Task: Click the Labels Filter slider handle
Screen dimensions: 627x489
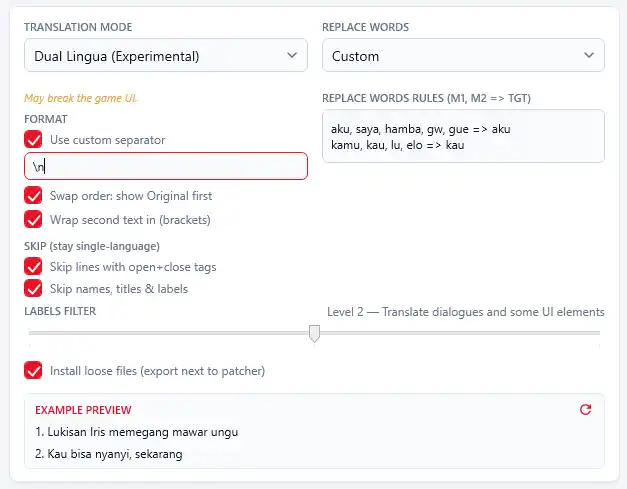Action: (x=315, y=333)
